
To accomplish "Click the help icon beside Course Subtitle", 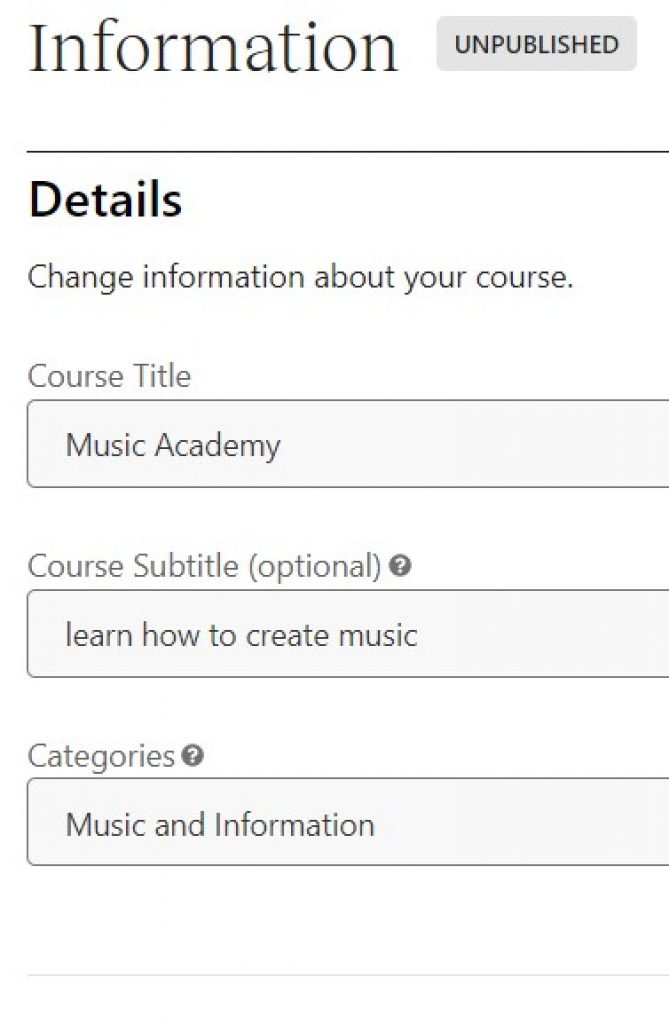I will (x=400, y=567).
